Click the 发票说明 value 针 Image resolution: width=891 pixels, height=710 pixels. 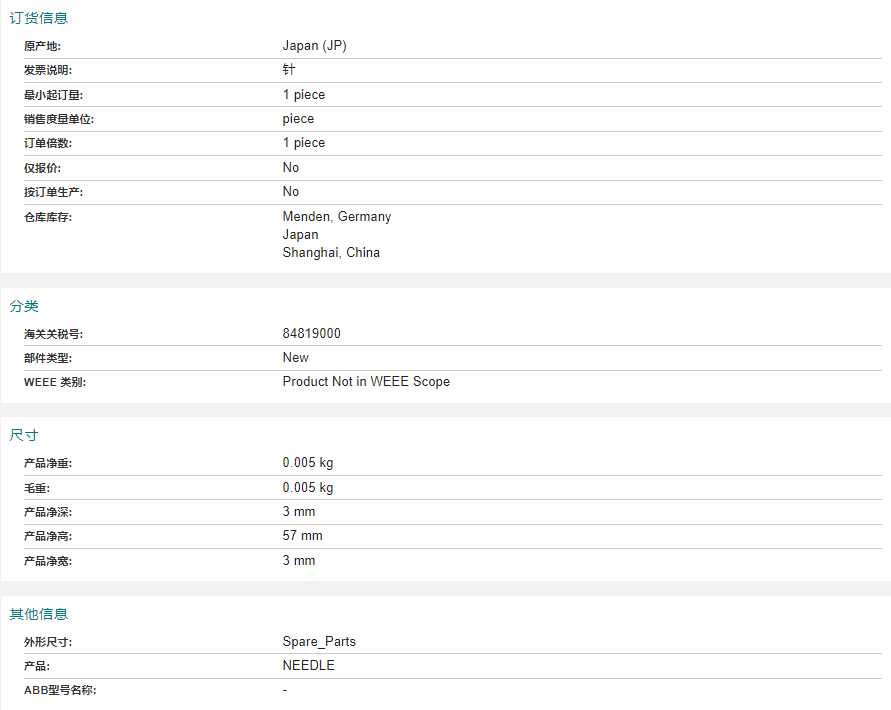(289, 69)
